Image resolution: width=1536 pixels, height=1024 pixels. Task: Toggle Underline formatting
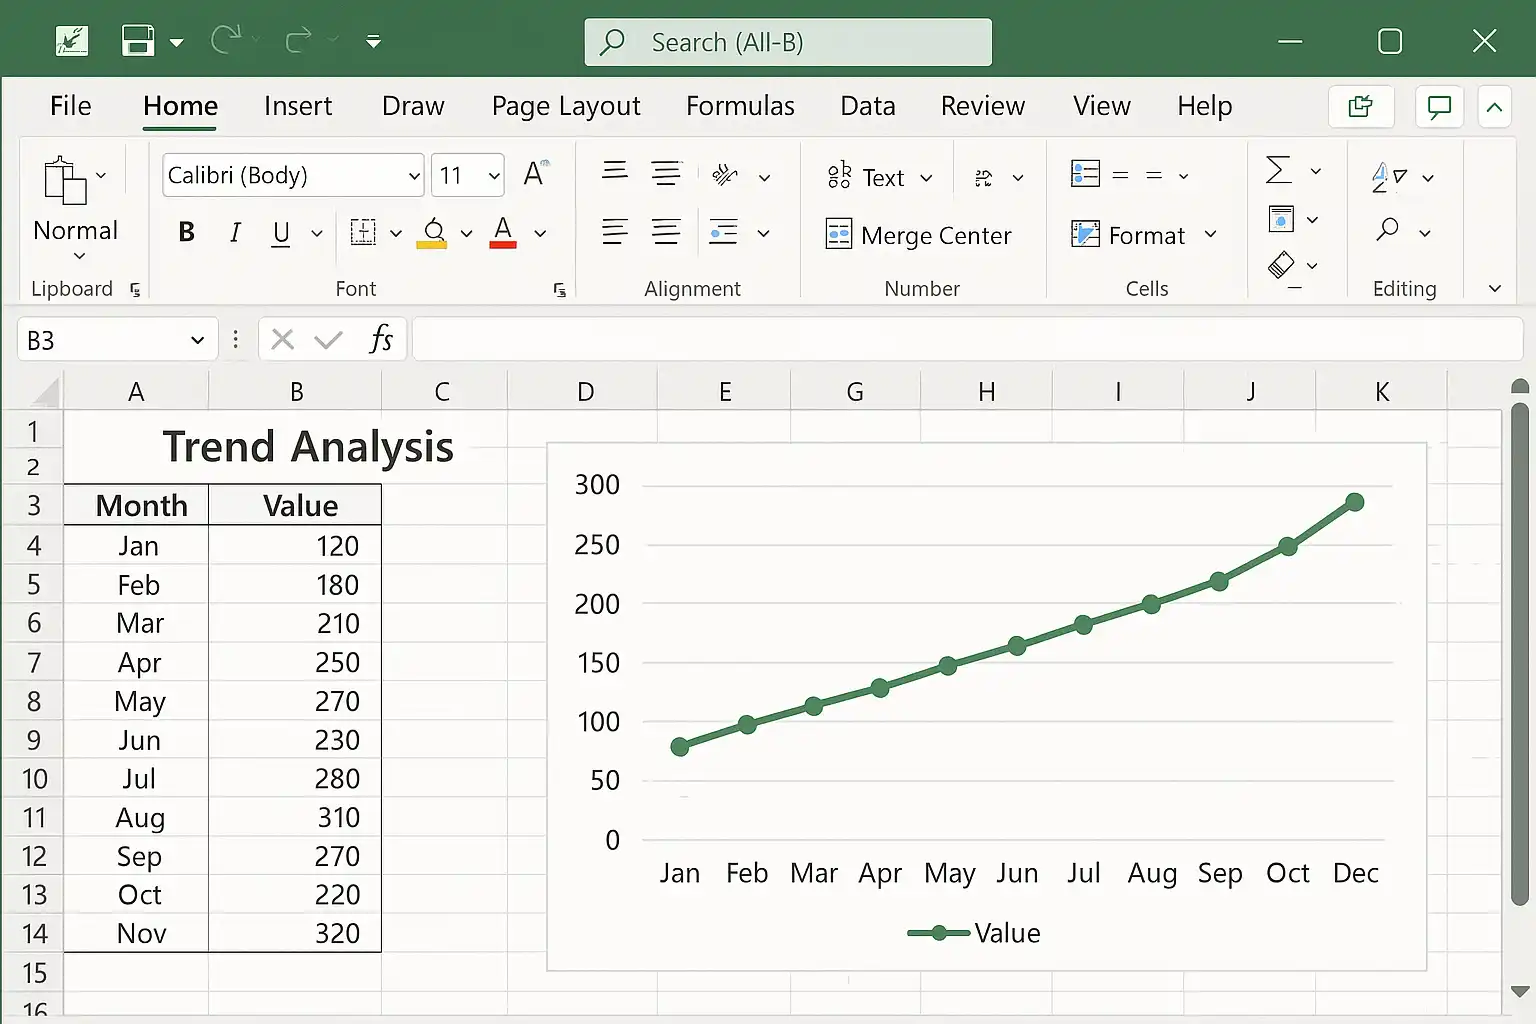click(x=281, y=233)
